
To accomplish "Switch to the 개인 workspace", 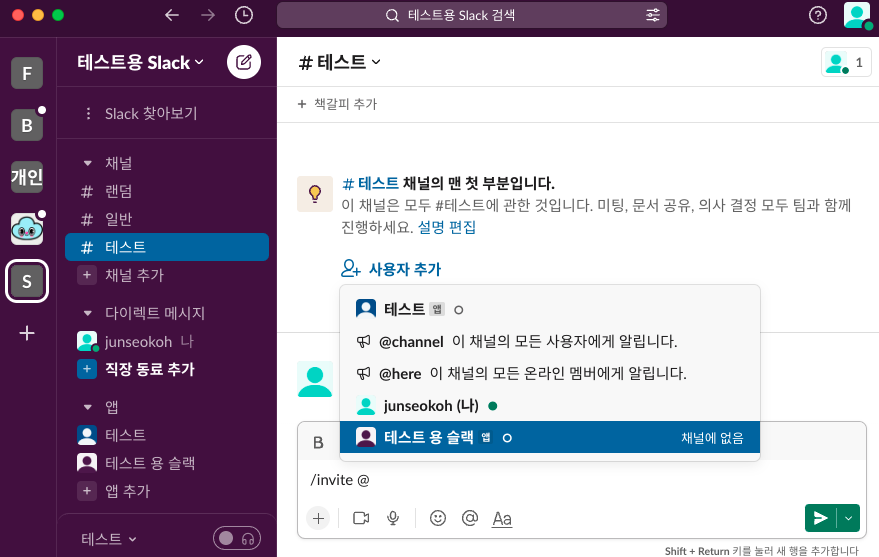I will point(27,177).
